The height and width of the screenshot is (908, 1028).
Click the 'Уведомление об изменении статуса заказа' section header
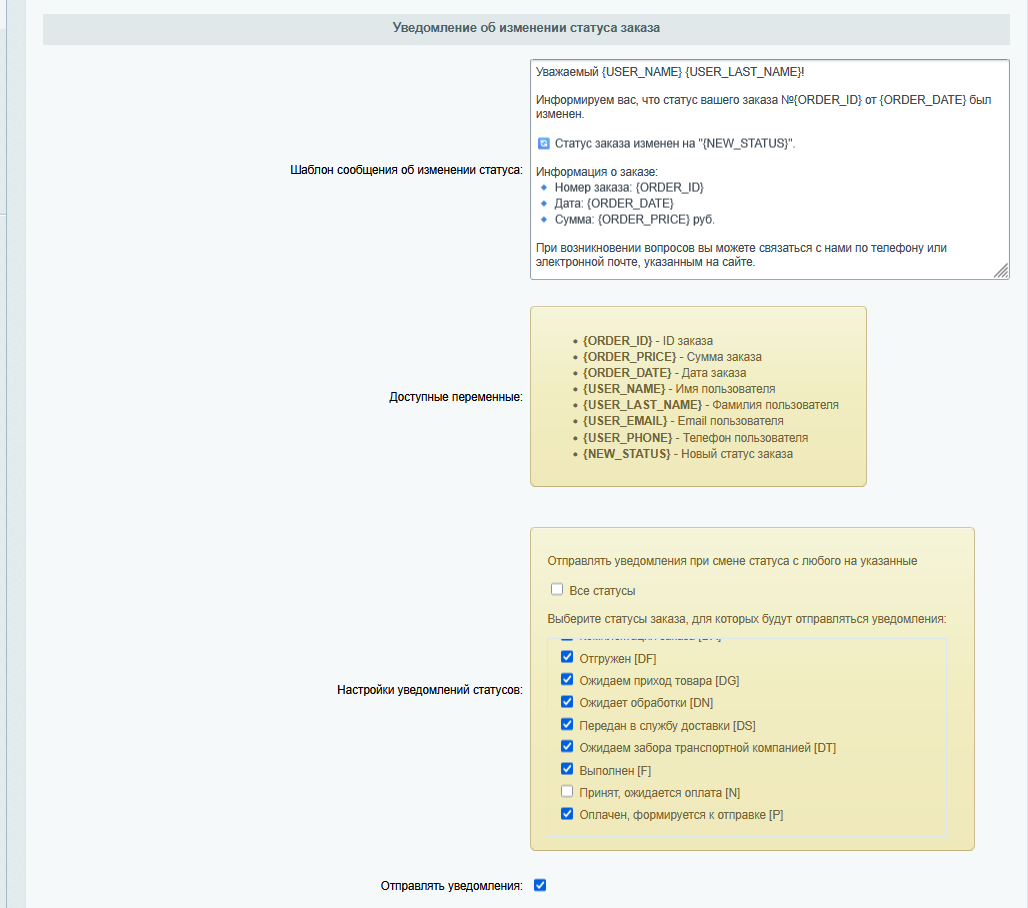coord(526,28)
